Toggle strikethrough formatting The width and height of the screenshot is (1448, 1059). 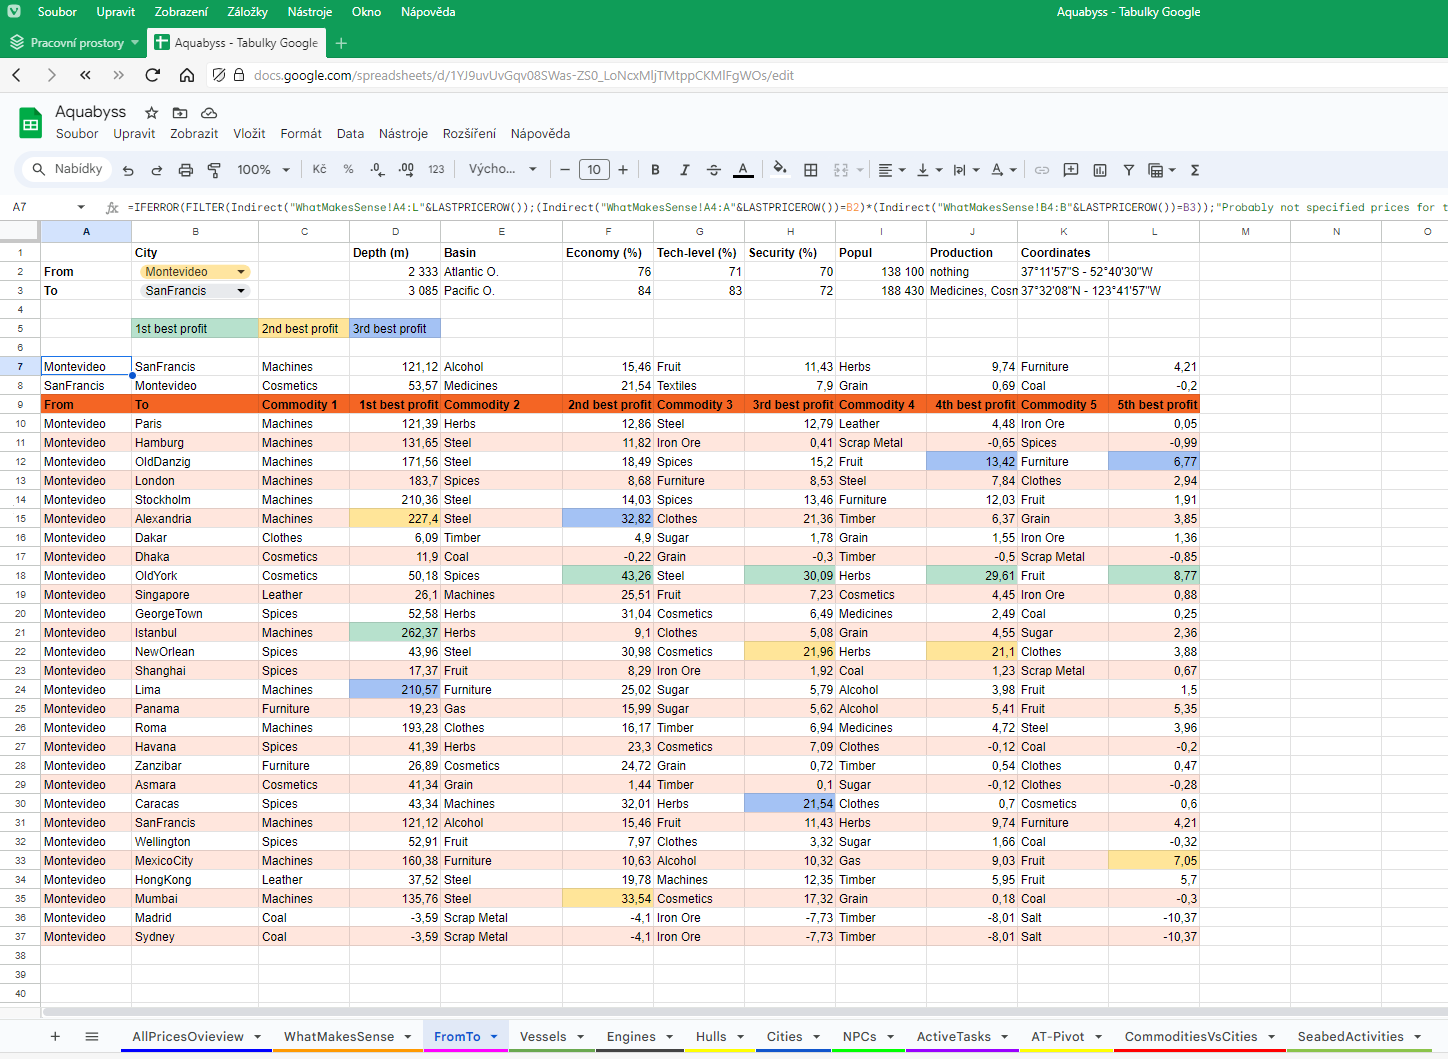tap(713, 170)
